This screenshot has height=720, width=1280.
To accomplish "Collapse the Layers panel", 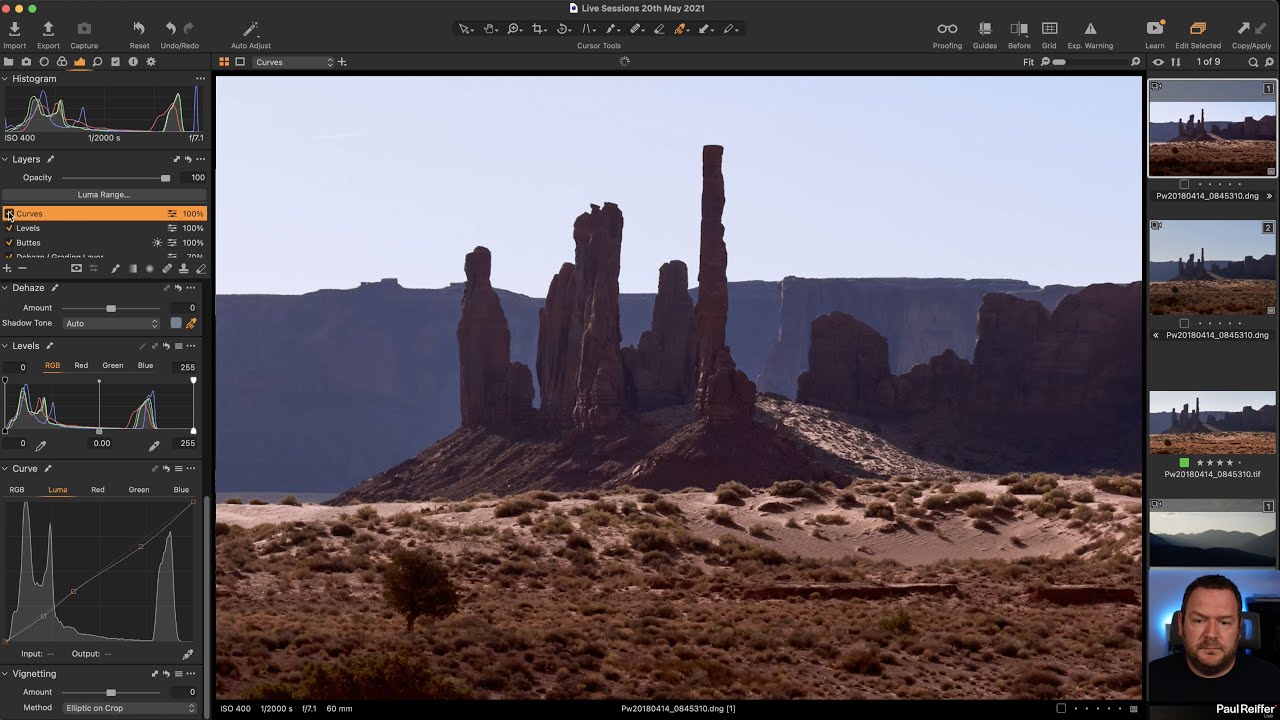I will click(5, 159).
